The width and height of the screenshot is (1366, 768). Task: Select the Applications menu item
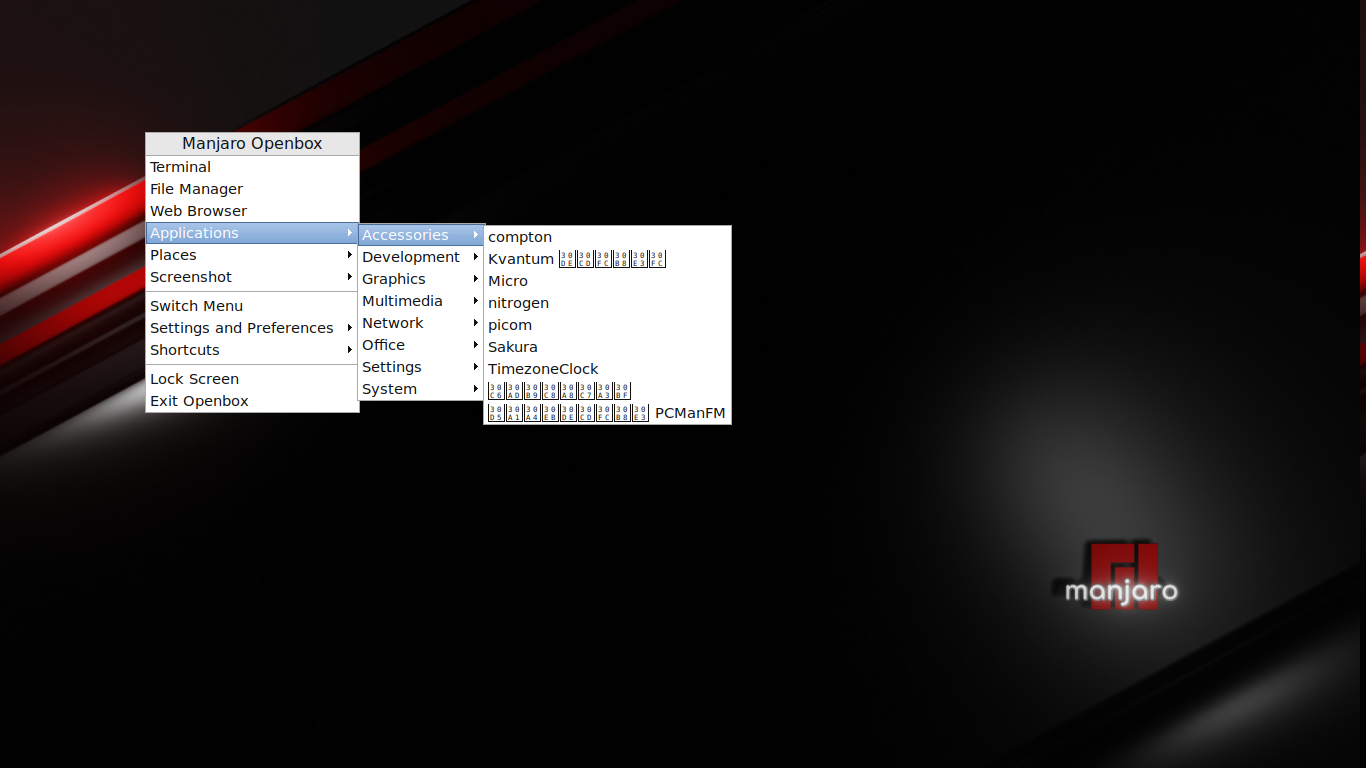(x=252, y=233)
